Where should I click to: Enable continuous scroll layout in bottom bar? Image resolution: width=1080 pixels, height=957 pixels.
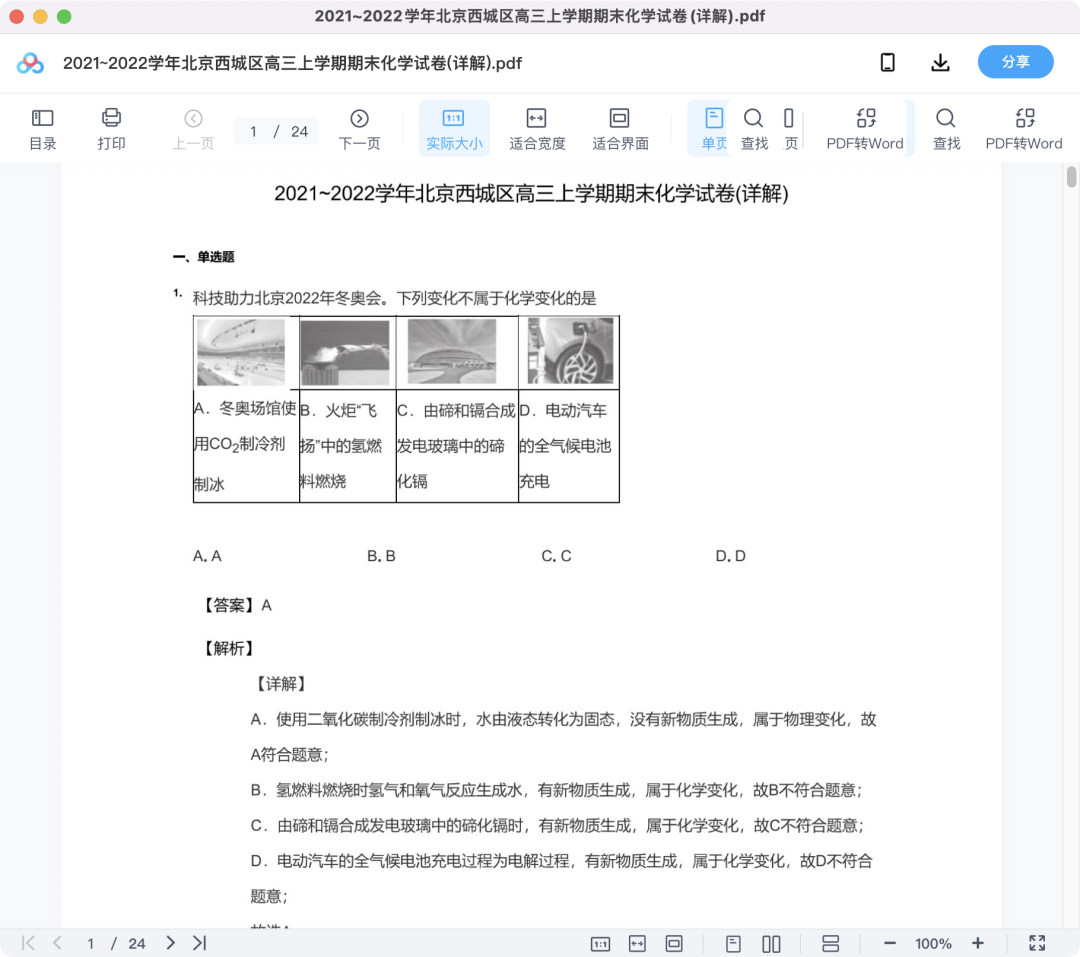831,943
